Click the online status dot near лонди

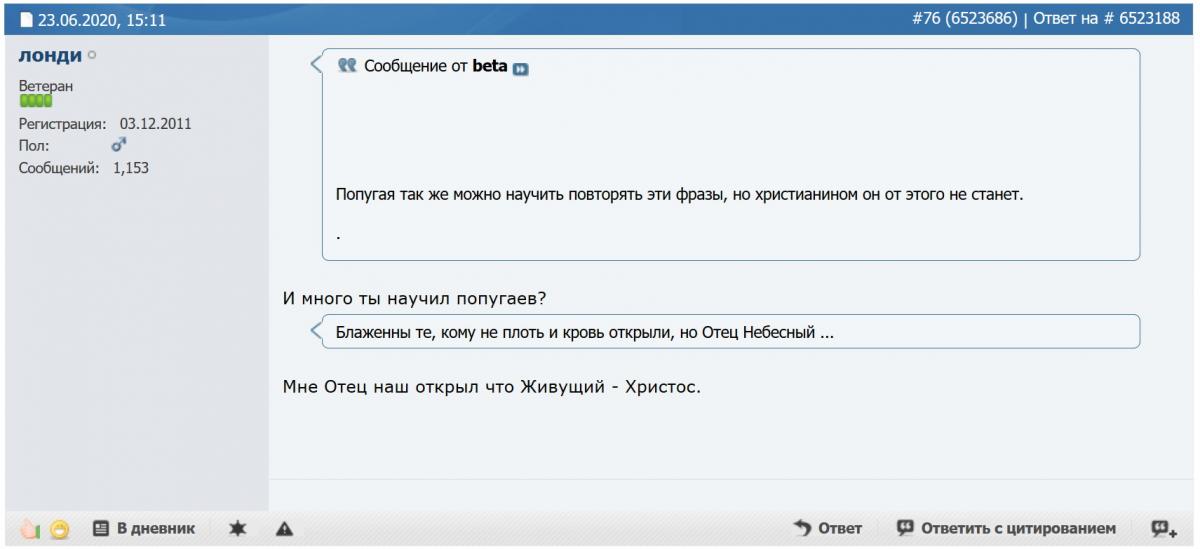(x=92, y=57)
